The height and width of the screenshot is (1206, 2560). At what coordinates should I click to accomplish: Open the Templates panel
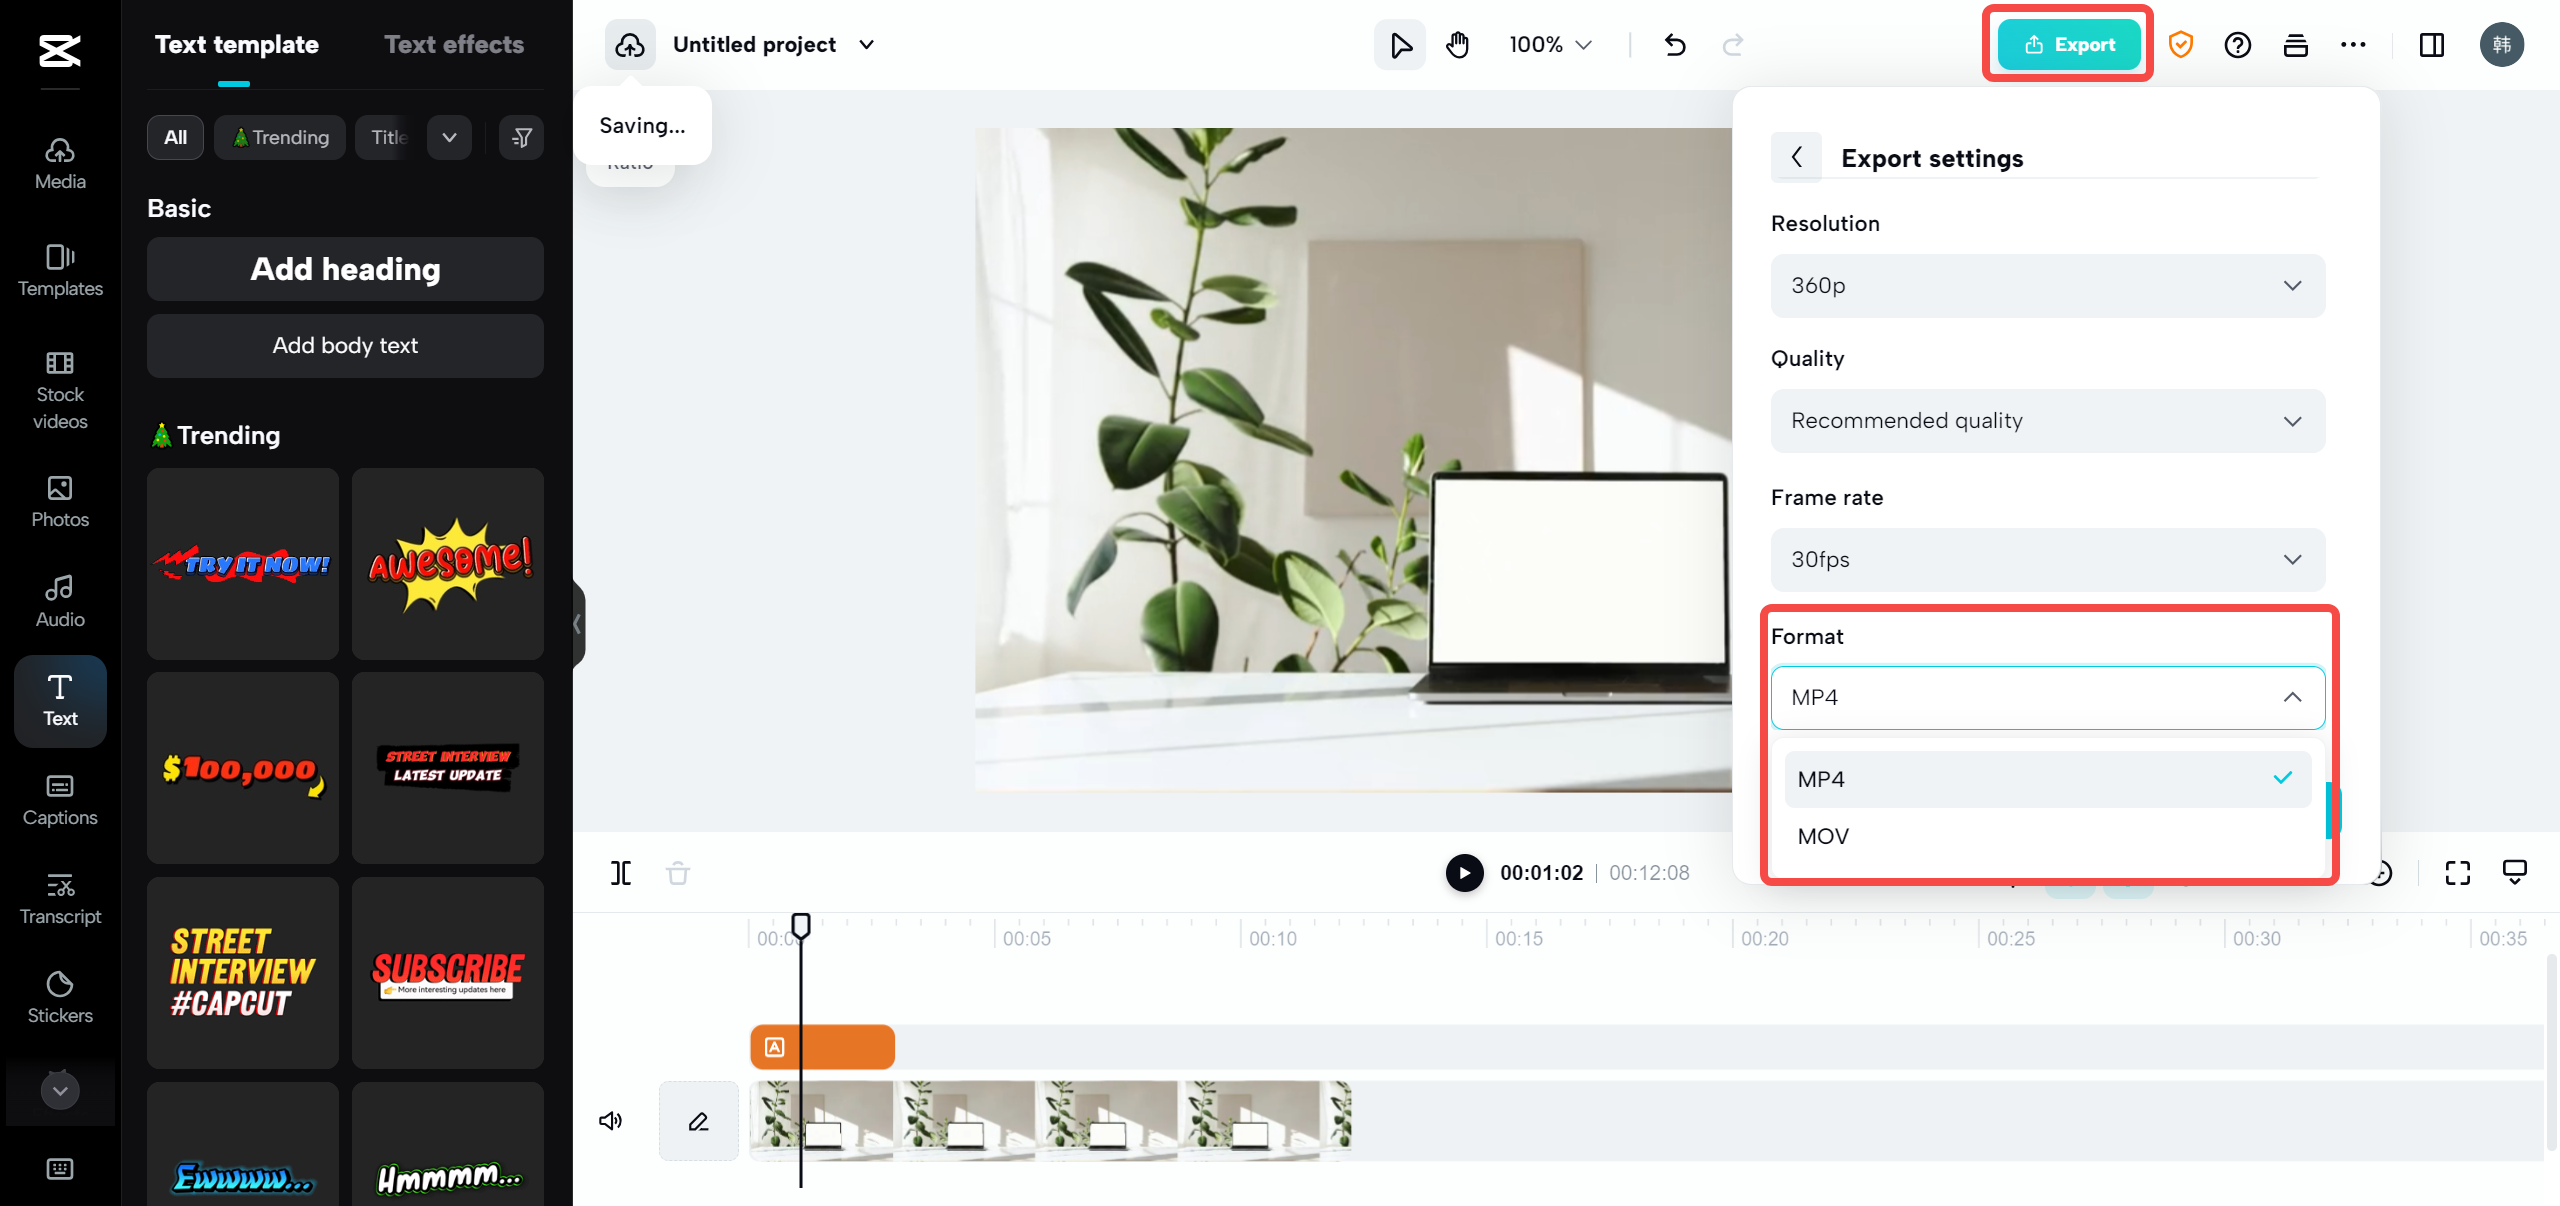[x=60, y=271]
